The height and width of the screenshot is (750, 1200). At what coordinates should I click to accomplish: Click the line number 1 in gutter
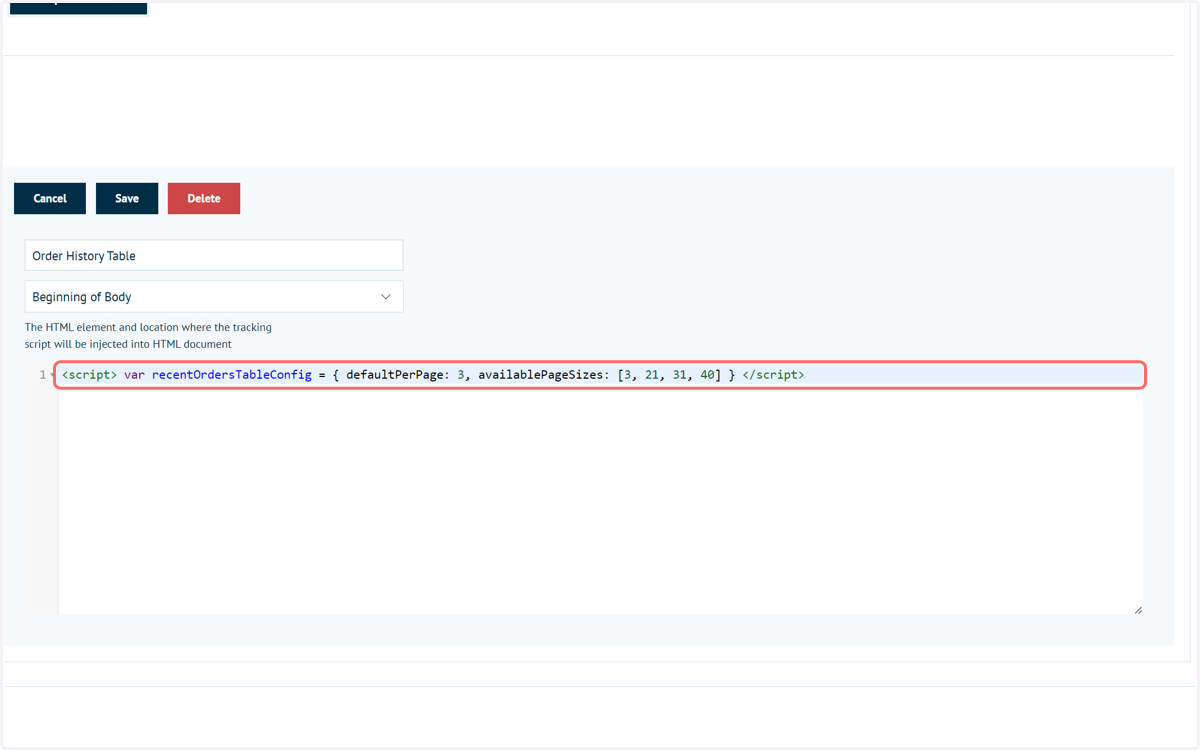(42, 375)
